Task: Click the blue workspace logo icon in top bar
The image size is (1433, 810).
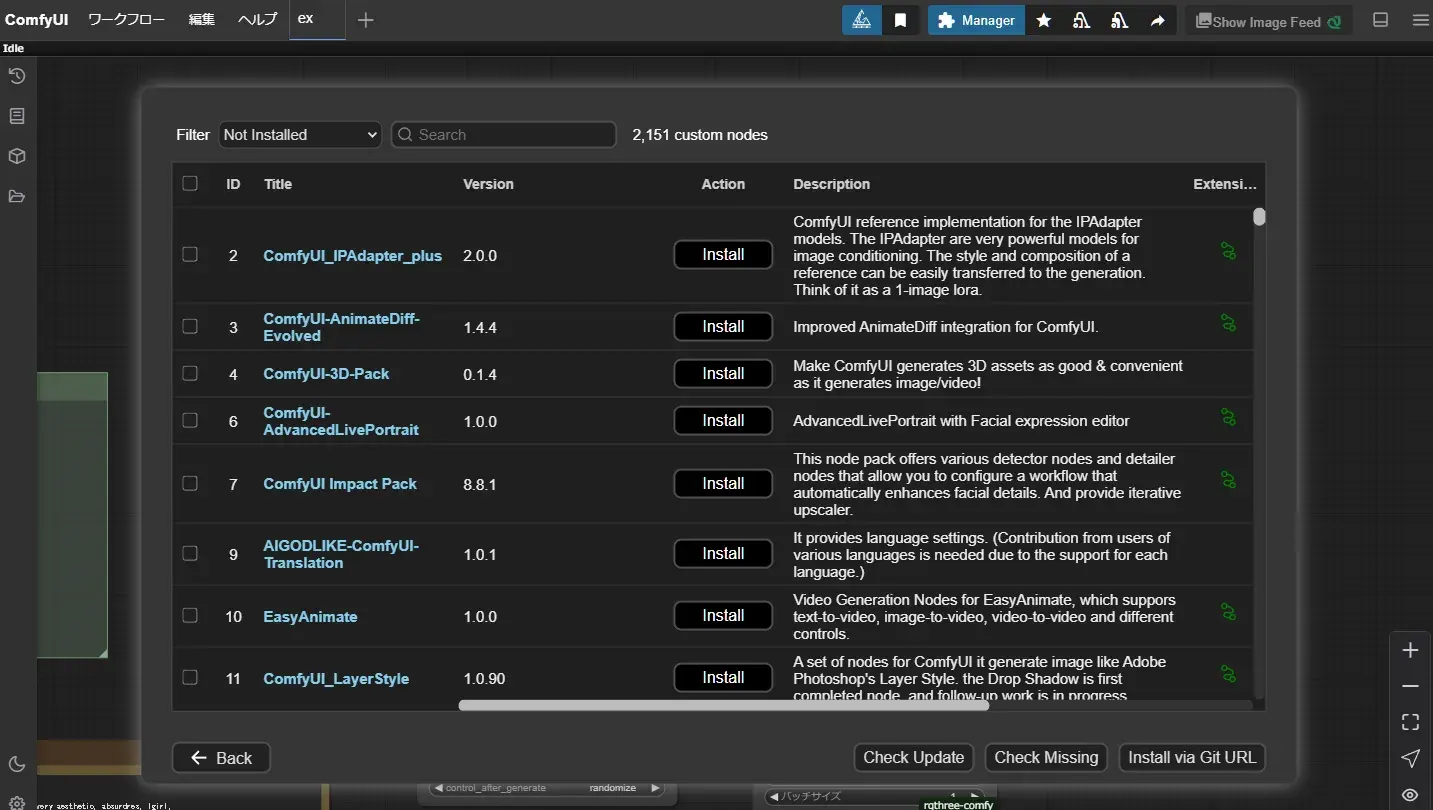Action: click(861, 20)
